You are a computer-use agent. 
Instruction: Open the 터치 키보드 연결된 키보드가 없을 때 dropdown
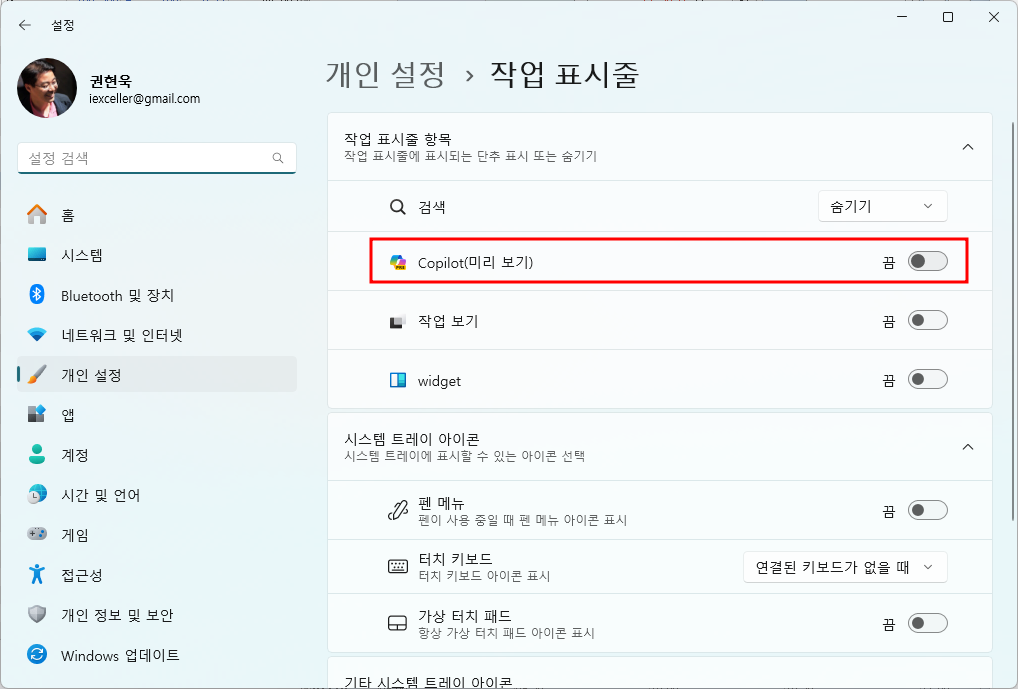click(x=845, y=567)
